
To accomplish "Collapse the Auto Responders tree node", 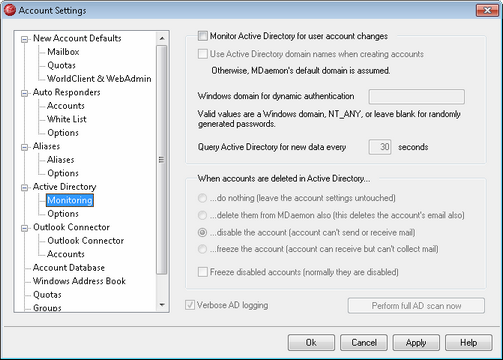I will point(24,93).
